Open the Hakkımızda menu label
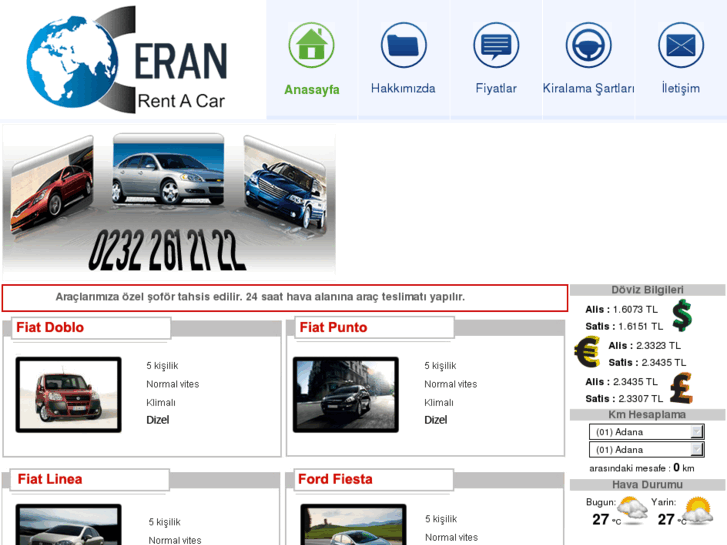The width and height of the screenshot is (727, 545). point(403,88)
